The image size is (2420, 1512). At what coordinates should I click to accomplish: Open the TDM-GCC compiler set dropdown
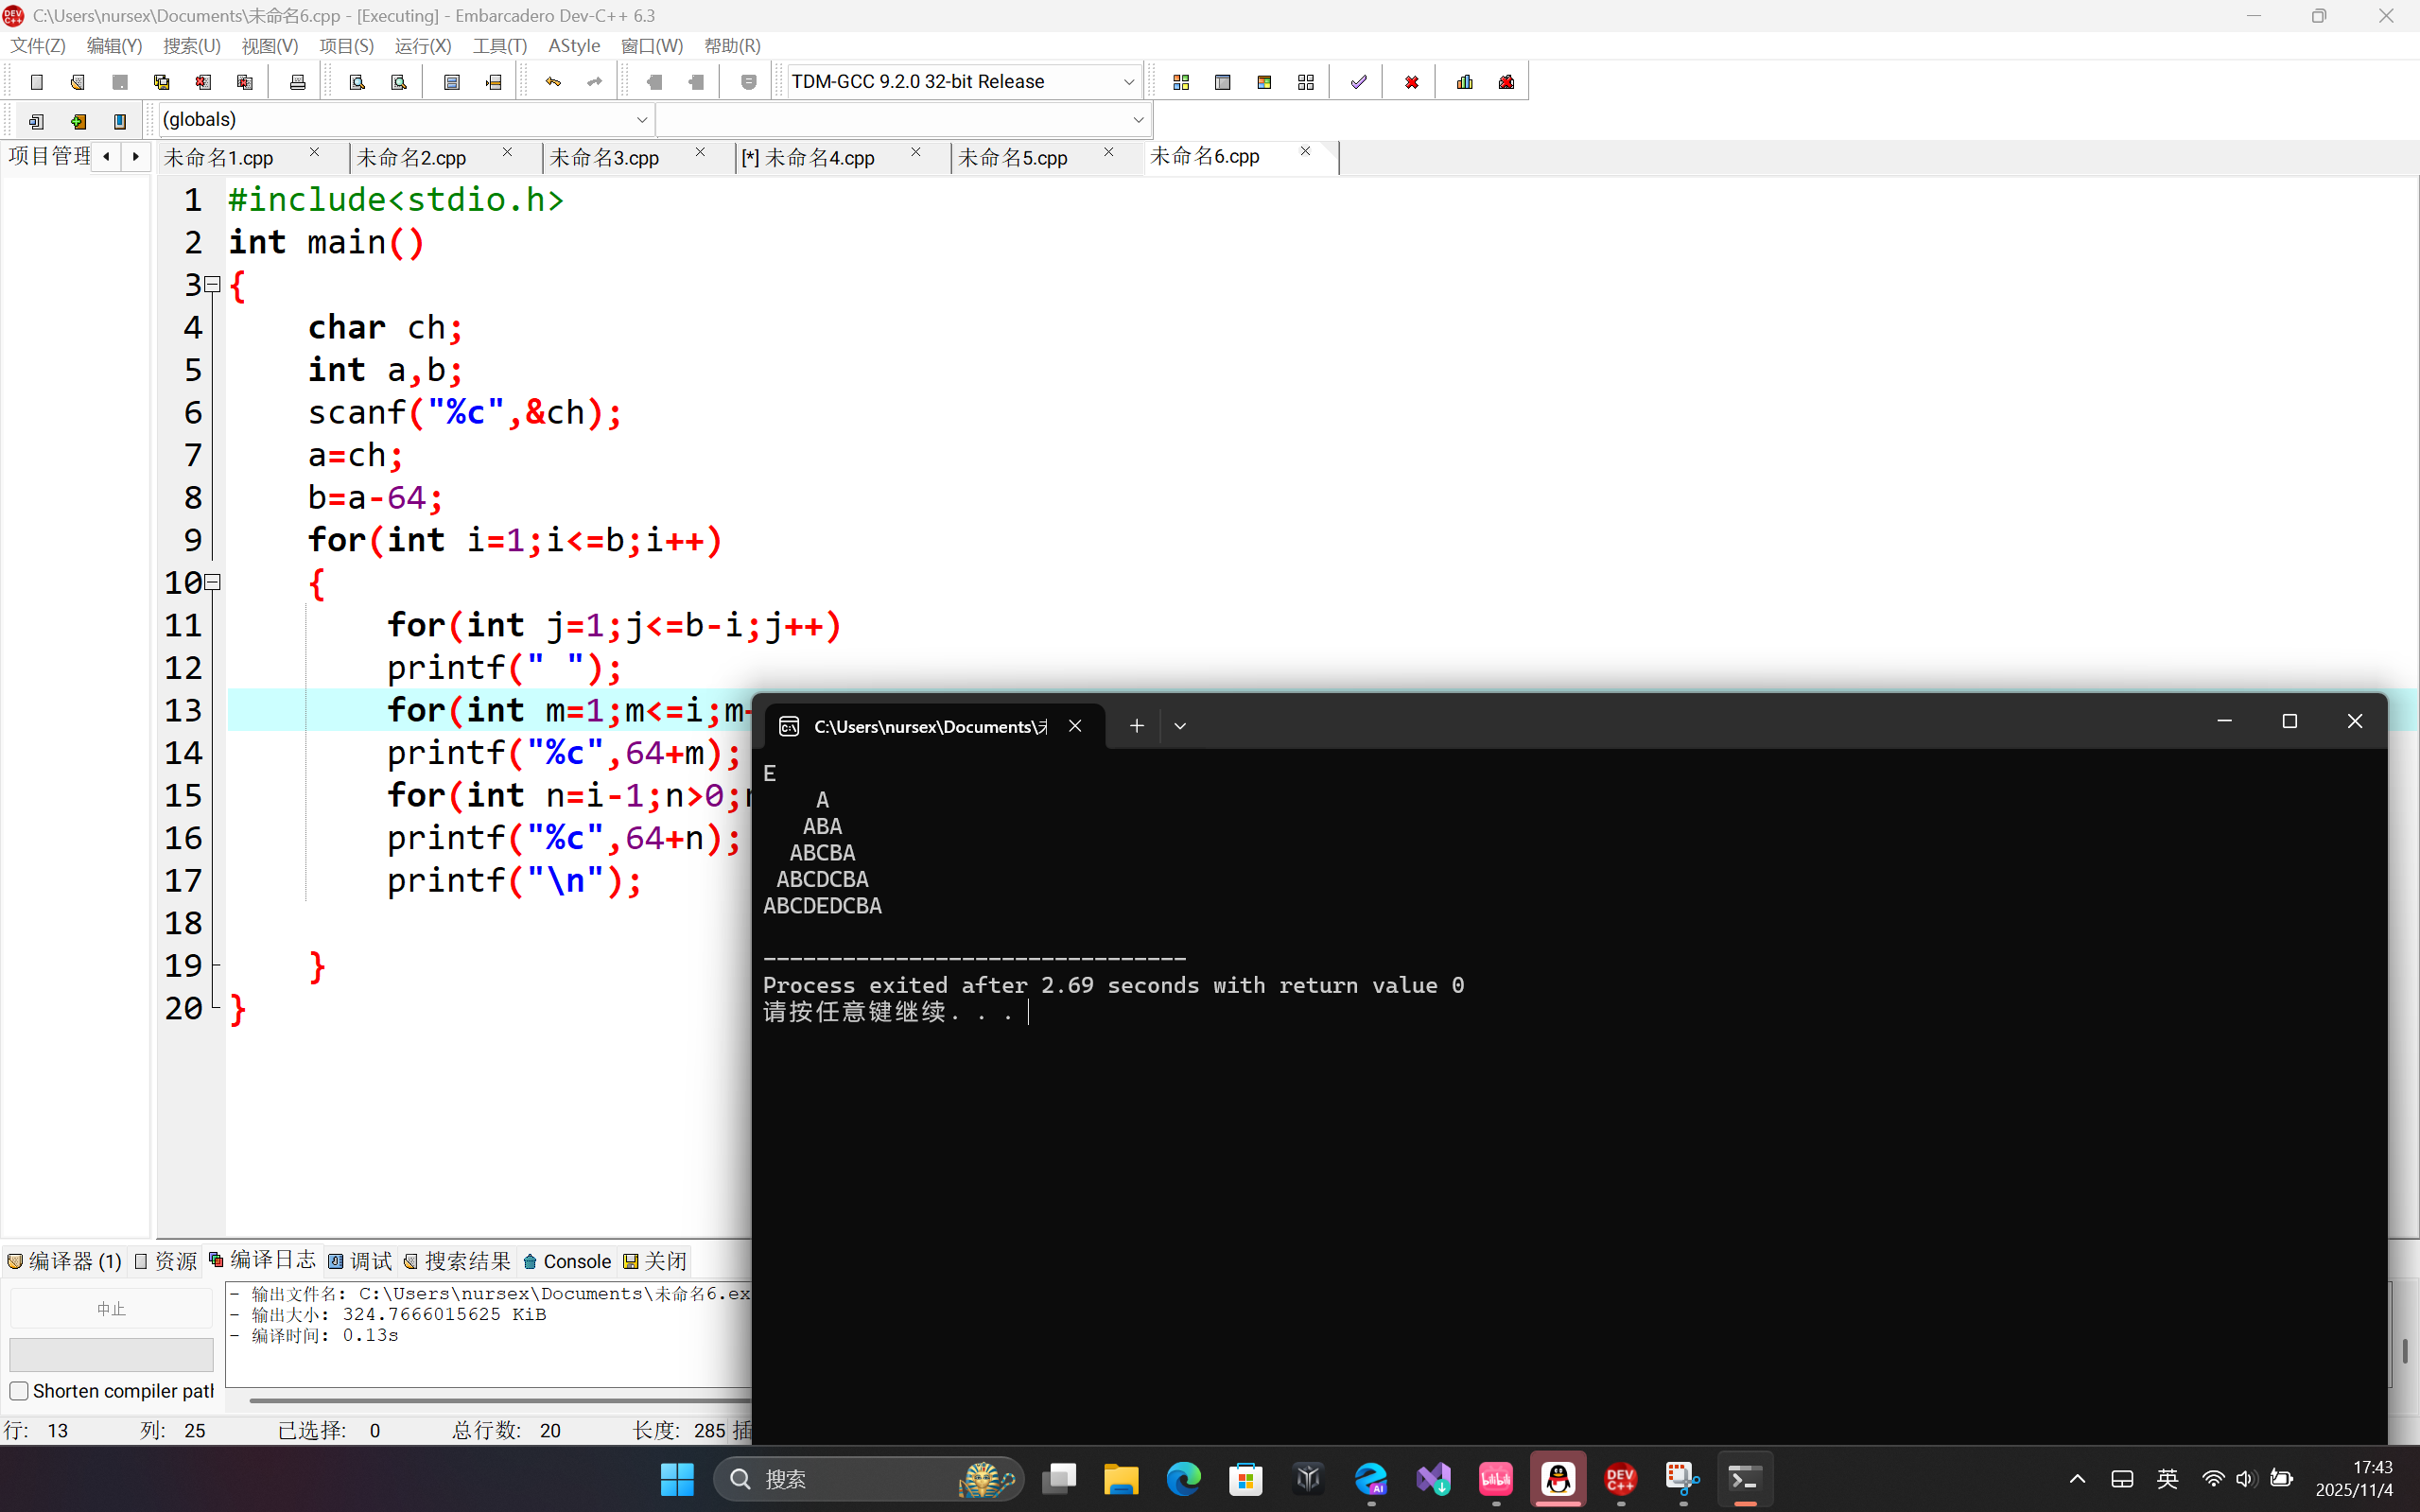pyautogui.click(x=1128, y=82)
